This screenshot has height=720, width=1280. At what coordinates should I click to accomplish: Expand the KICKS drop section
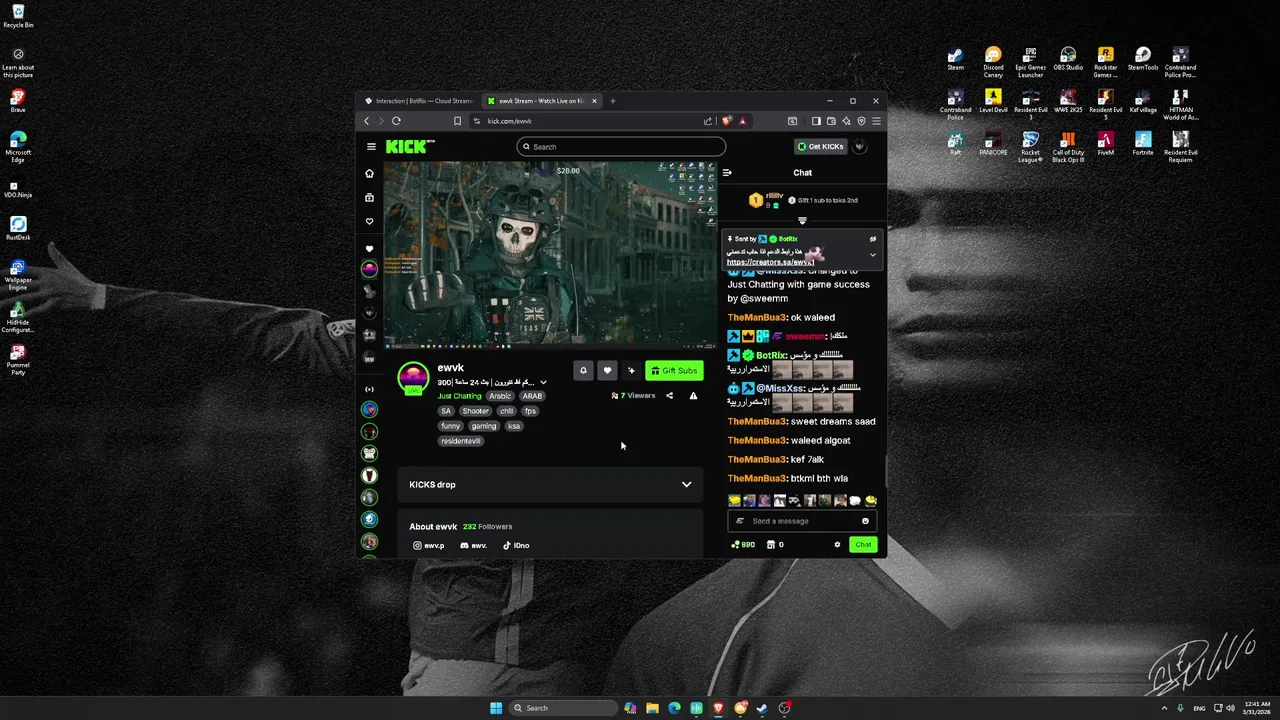[x=550, y=484]
